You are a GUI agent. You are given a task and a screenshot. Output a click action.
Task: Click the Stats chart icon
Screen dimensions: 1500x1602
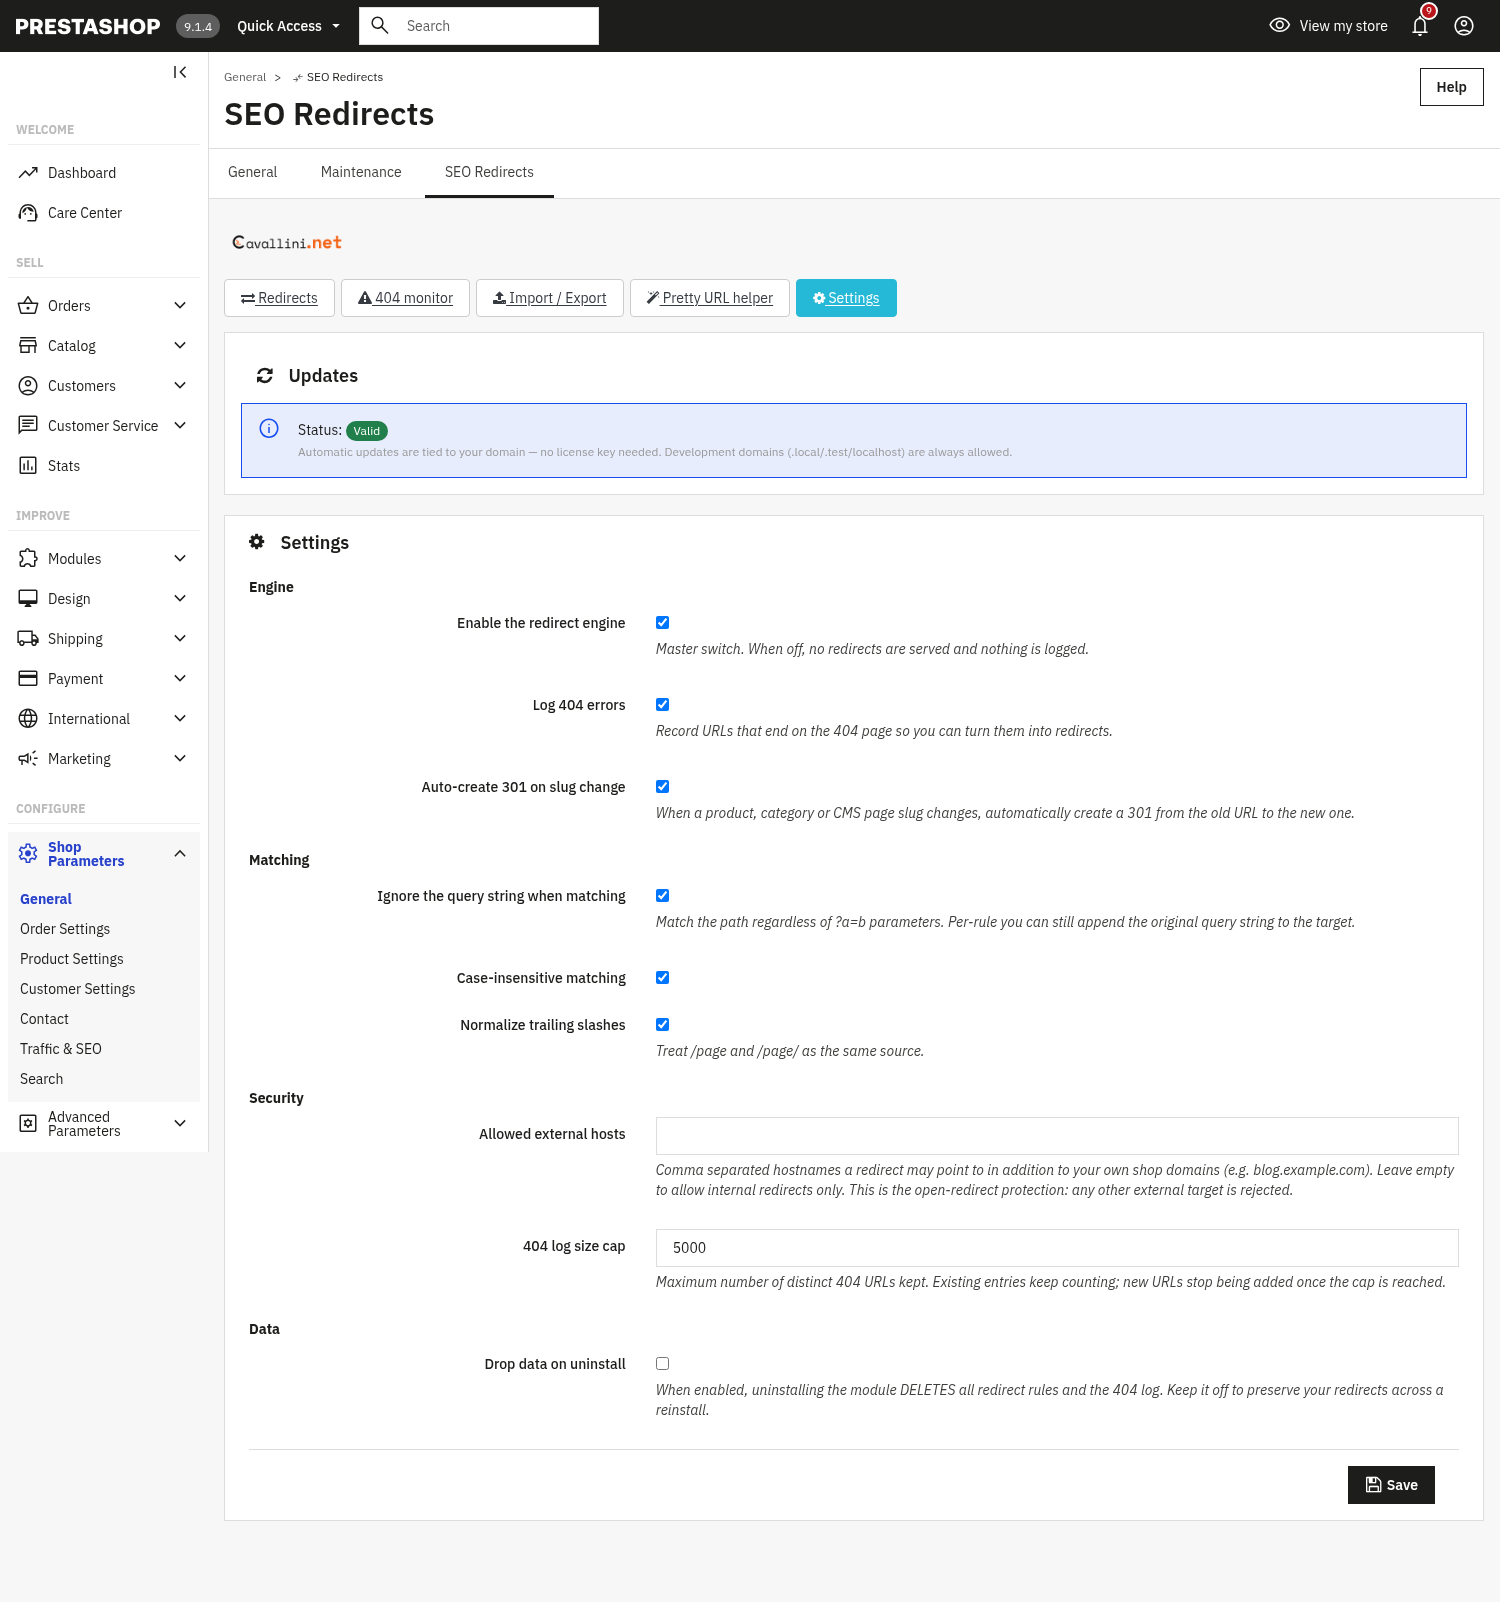[28, 466]
